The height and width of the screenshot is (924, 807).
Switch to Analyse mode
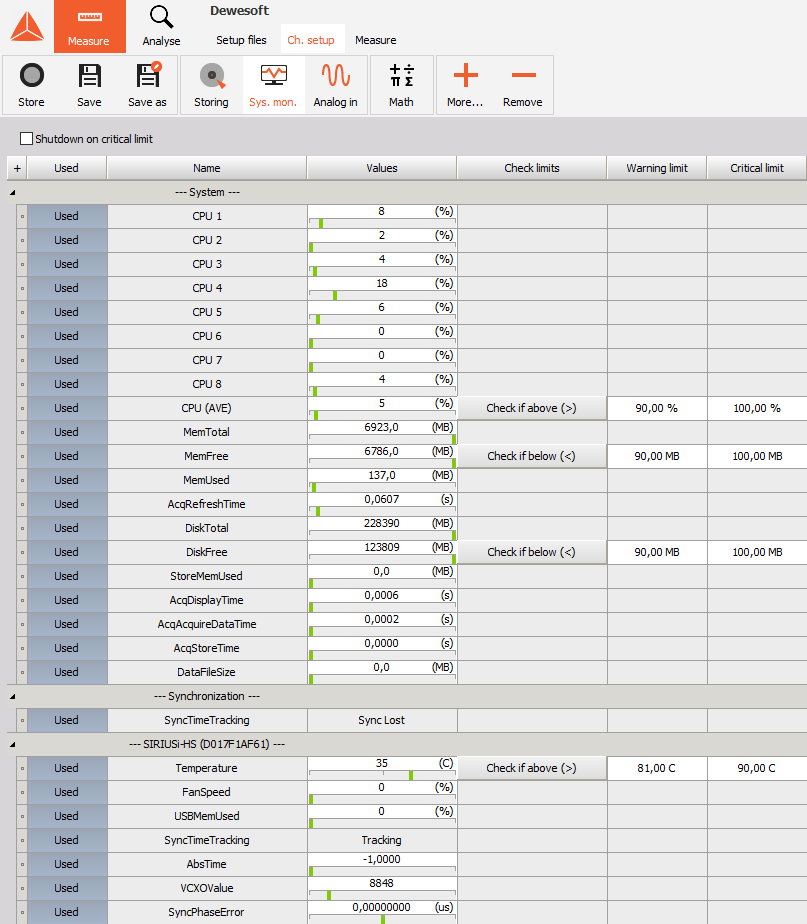tap(161, 27)
